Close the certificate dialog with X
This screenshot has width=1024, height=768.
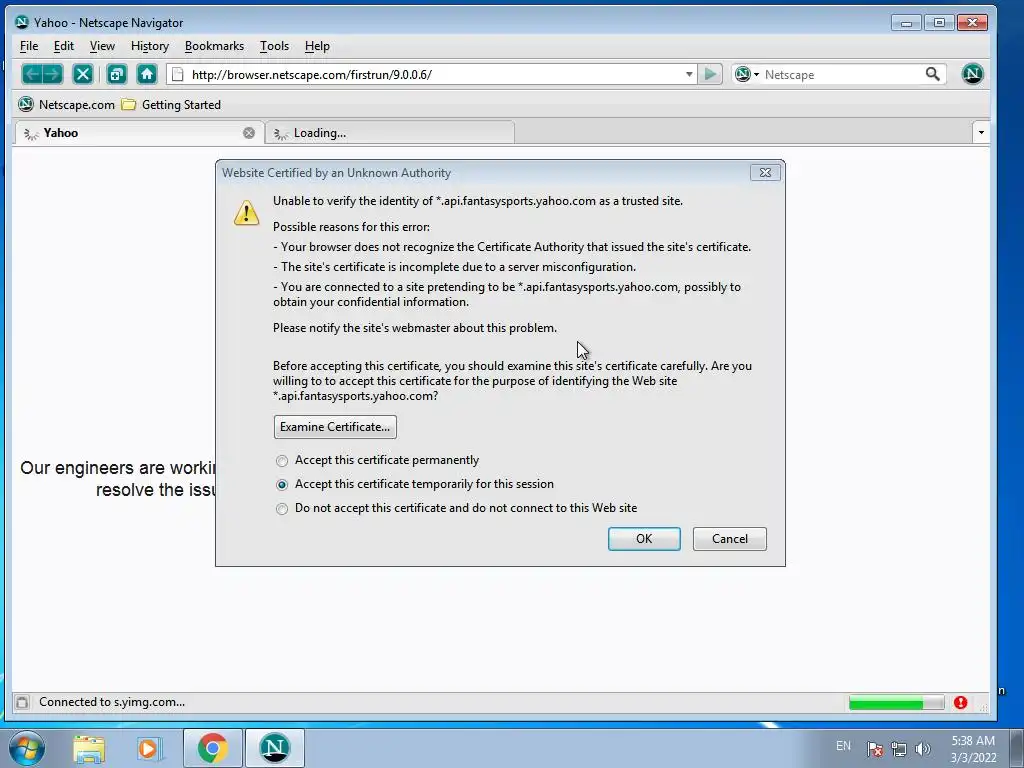click(765, 173)
